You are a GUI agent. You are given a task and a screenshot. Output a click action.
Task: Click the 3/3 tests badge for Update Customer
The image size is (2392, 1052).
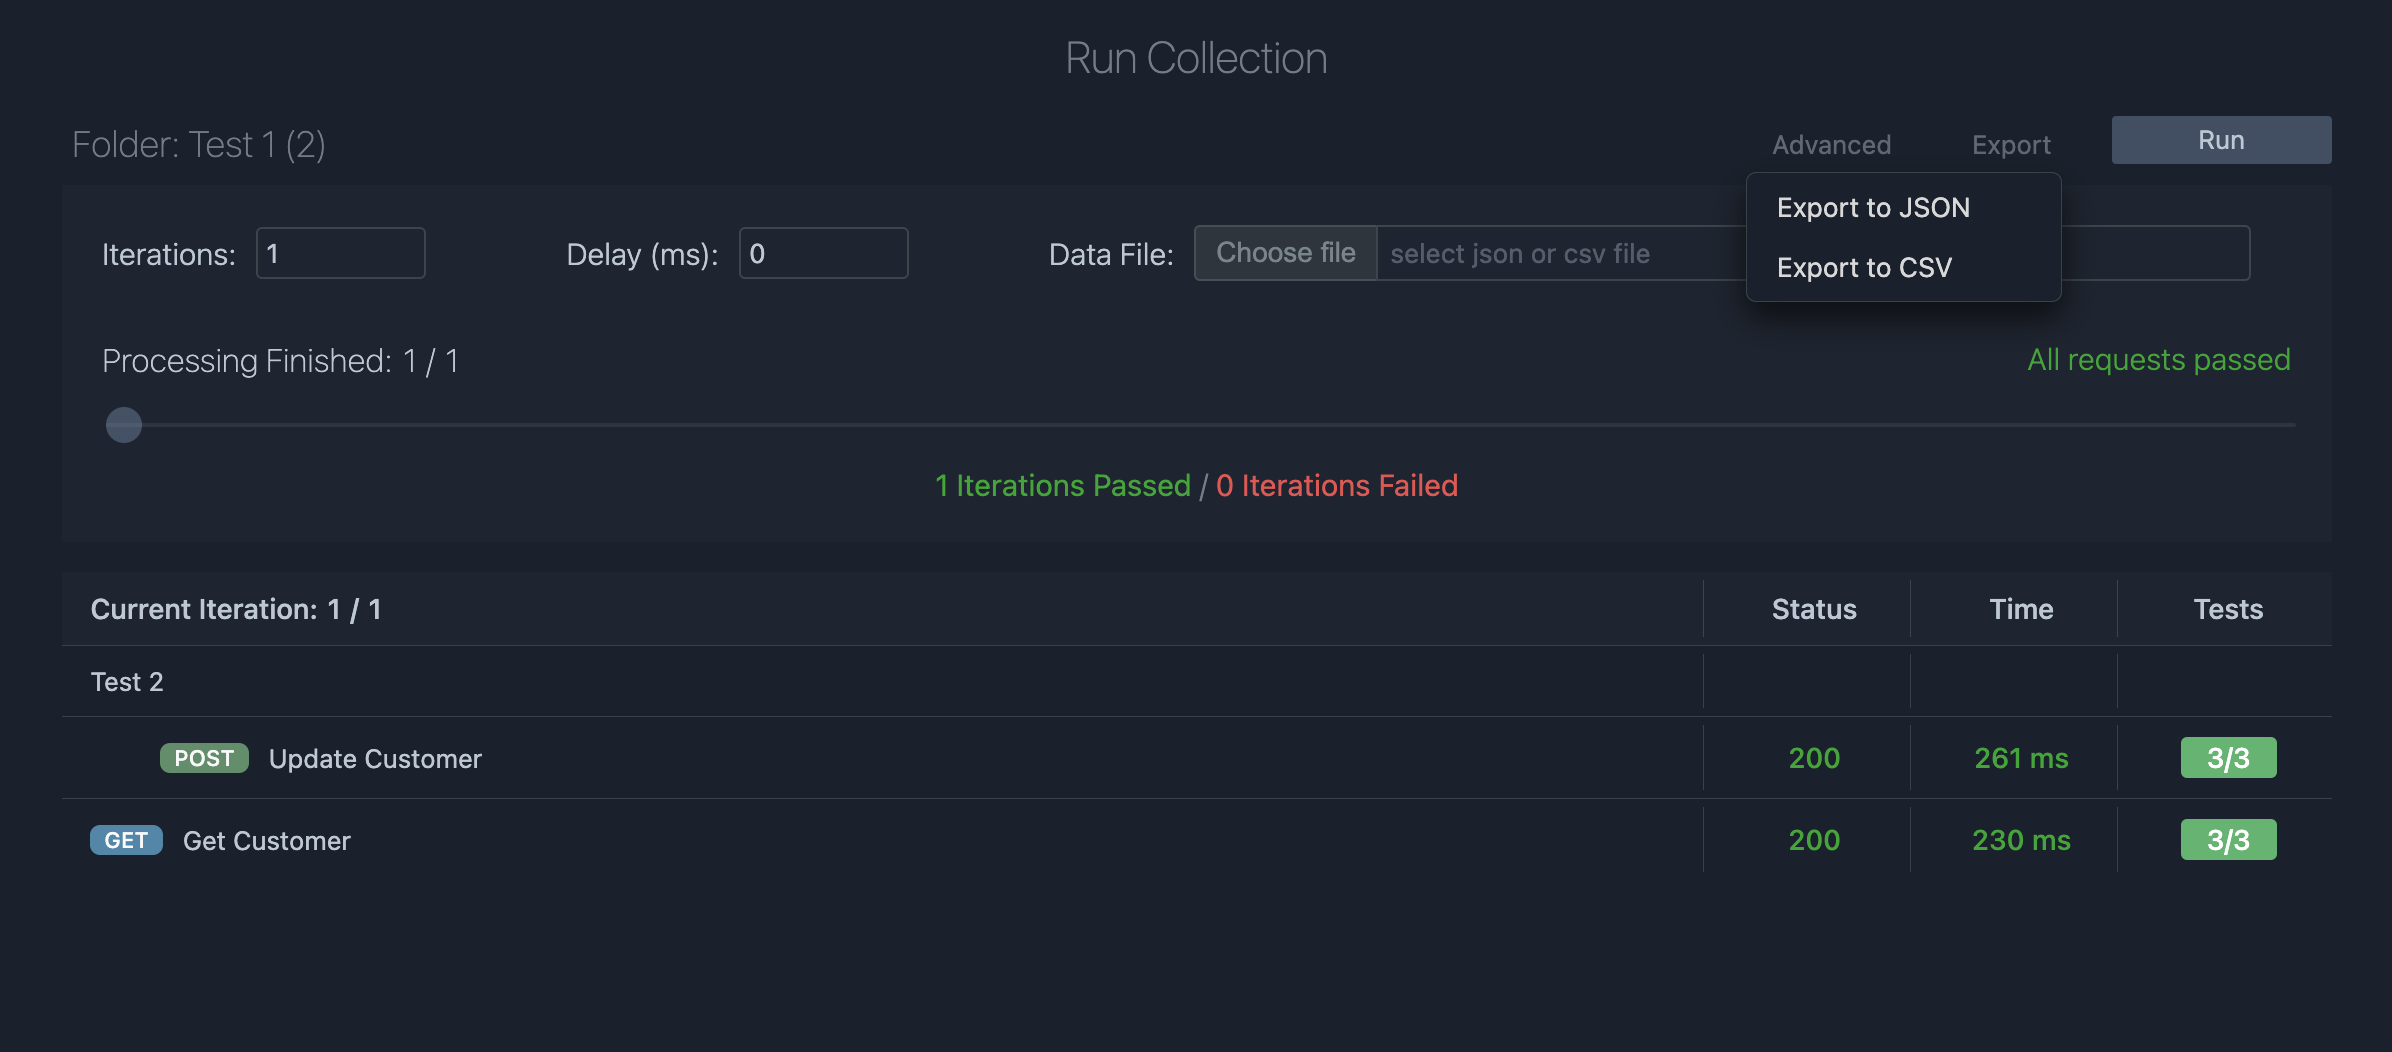[x=2228, y=757]
